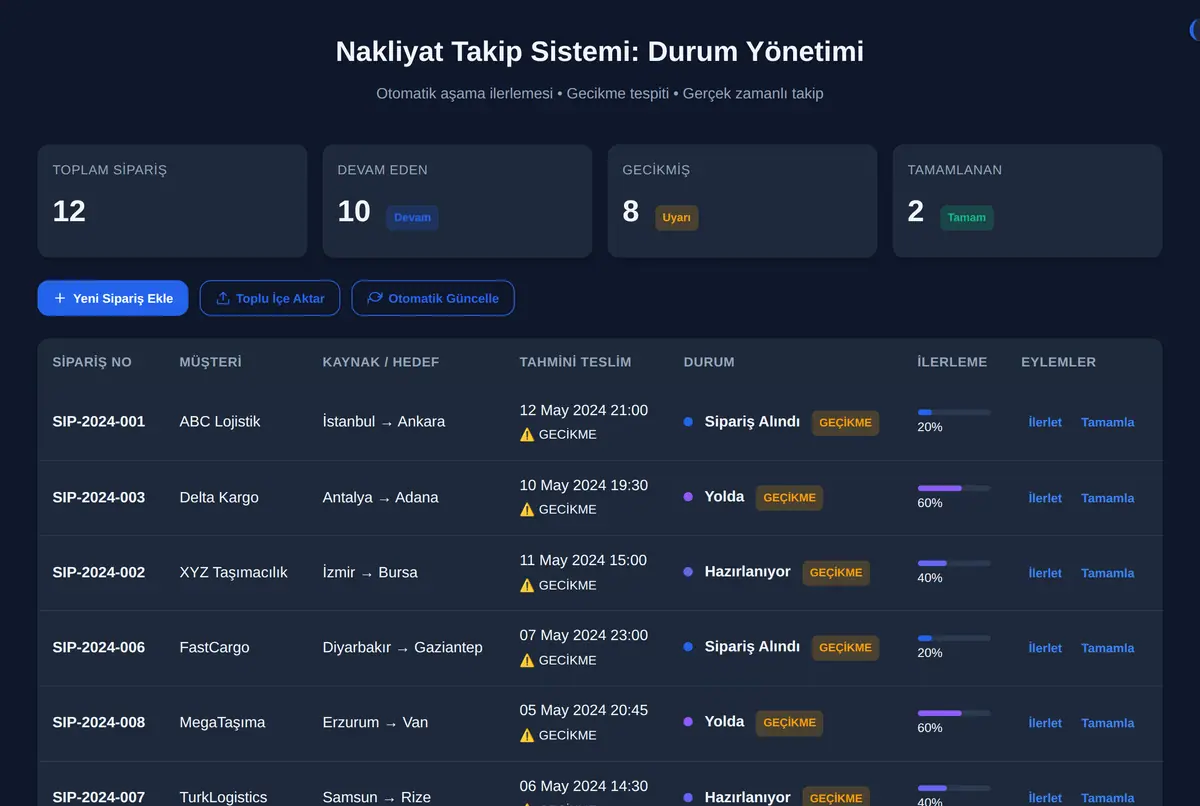Select order number SIP-2024-003

coord(99,497)
